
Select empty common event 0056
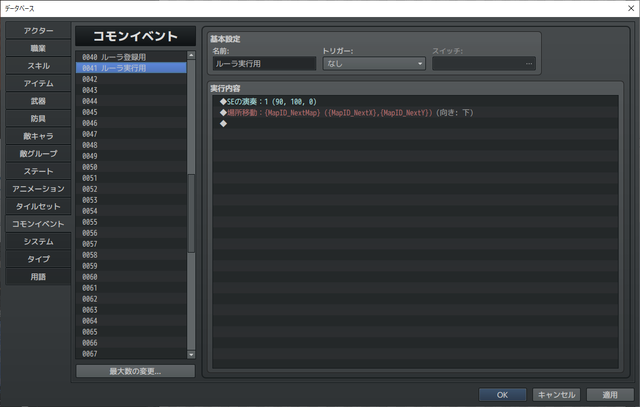131,233
